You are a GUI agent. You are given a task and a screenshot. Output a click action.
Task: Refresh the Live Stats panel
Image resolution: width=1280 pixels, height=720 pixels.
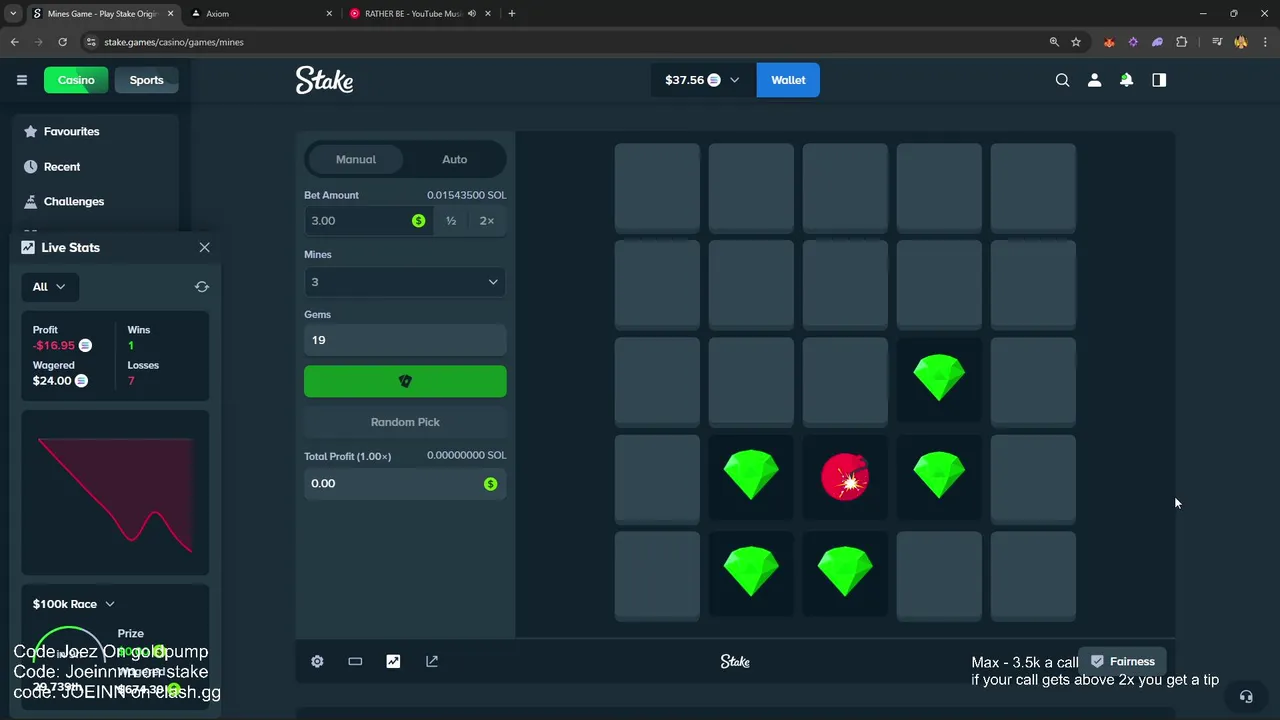(202, 287)
